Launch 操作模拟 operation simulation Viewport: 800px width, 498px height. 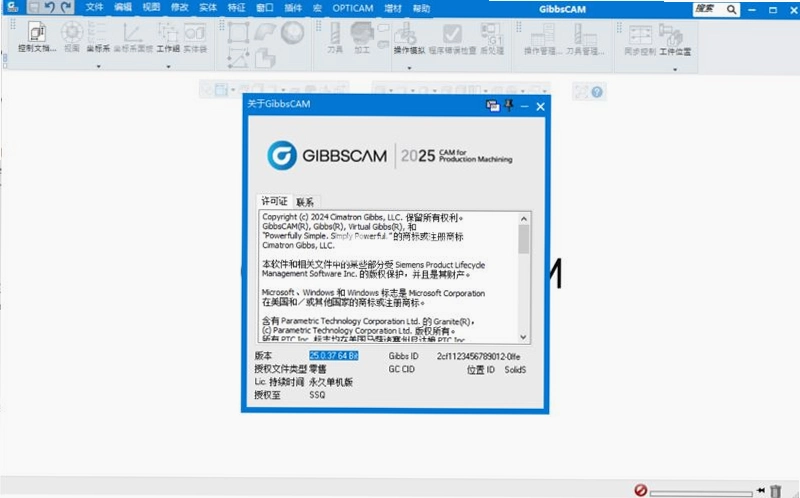click(409, 38)
